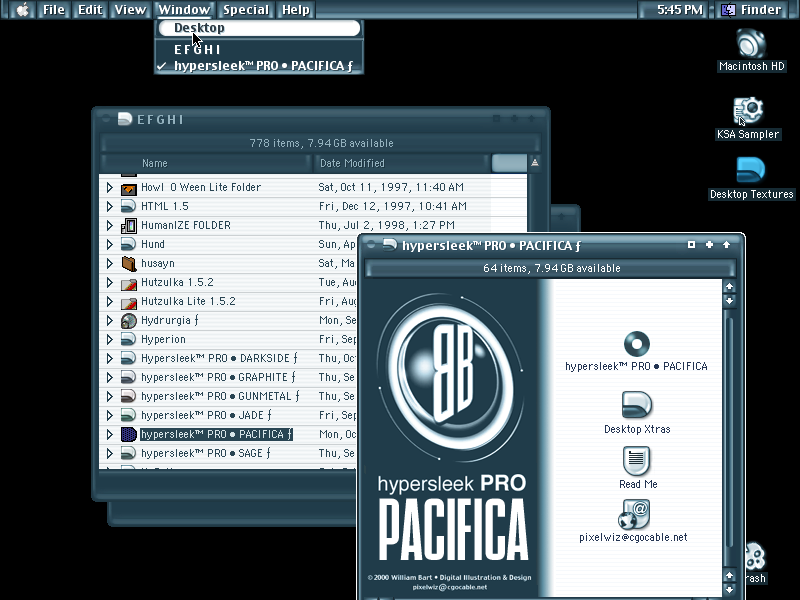Viewport: 800px width, 600px height.
Task: Open the Finder application menu
Action: [754, 10]
